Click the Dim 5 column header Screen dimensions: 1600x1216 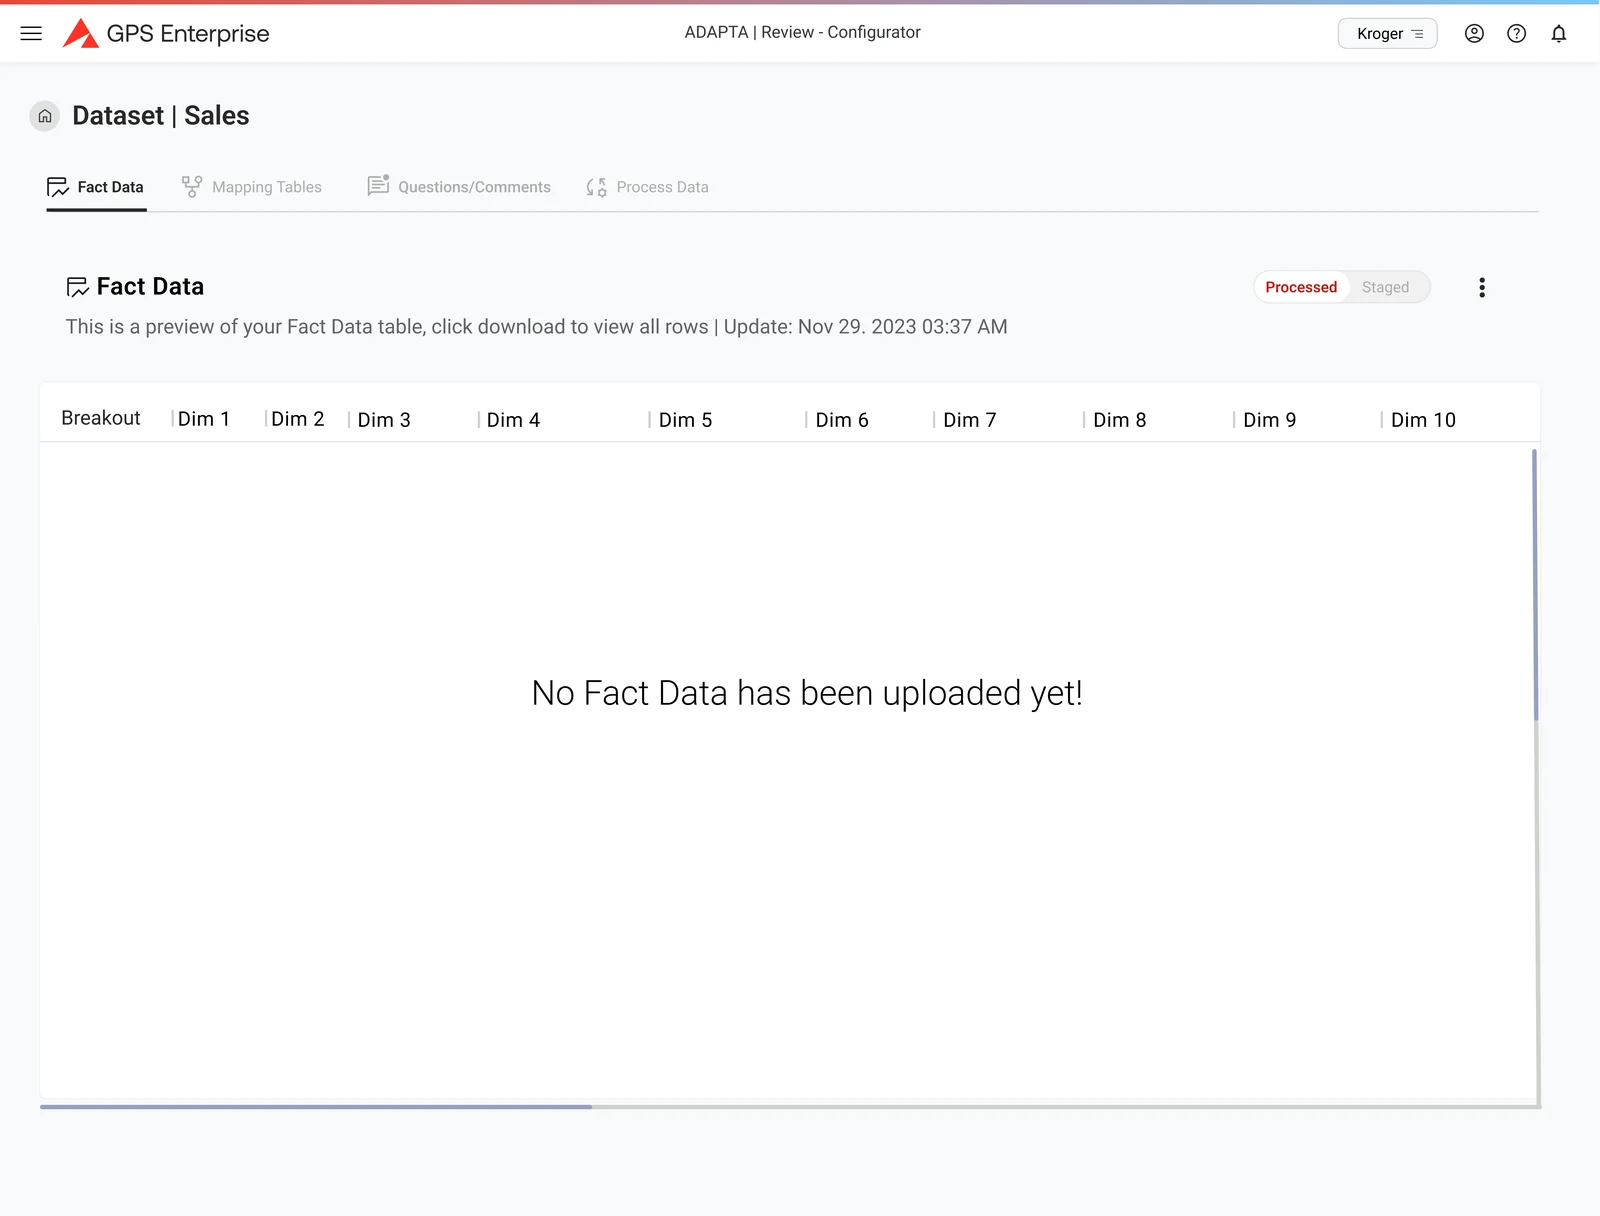pos(685,420)
